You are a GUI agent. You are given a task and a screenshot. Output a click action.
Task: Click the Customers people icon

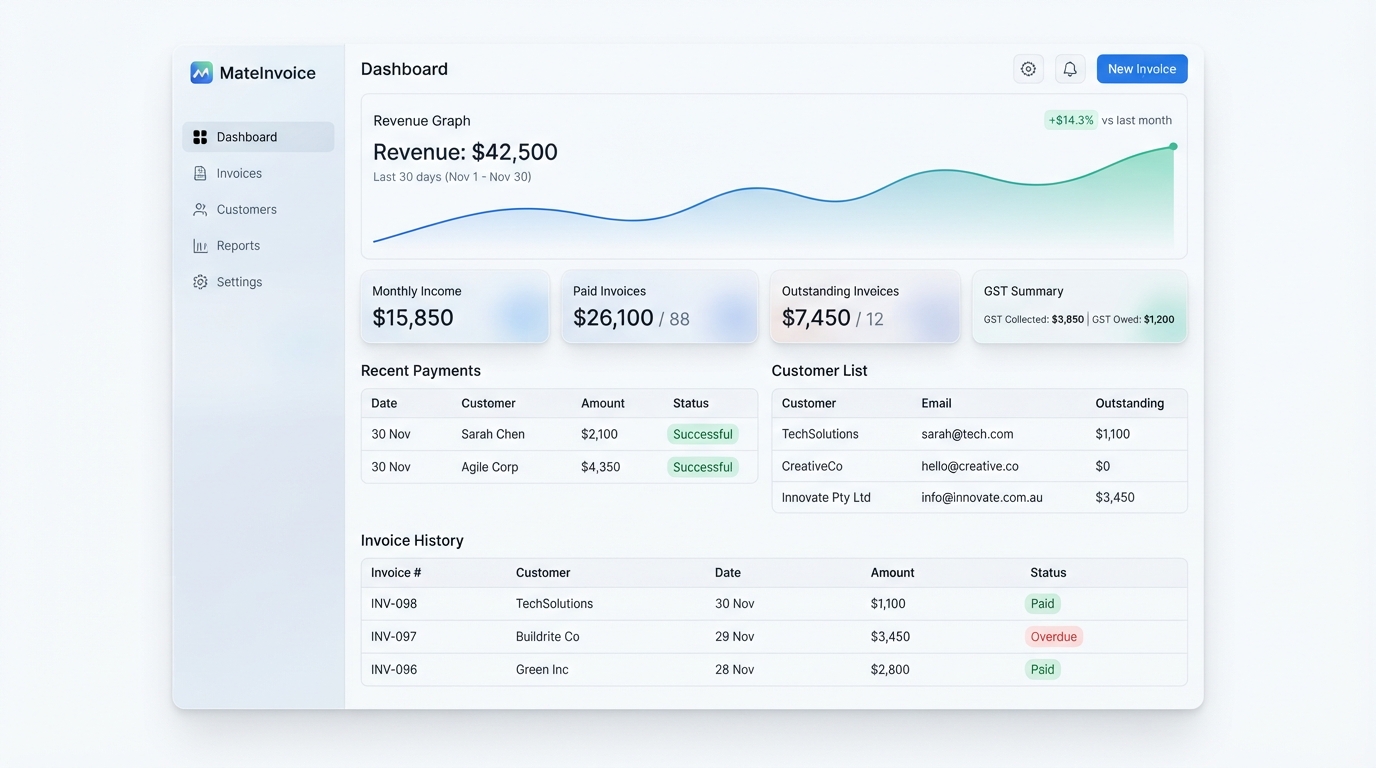pos(200,210)
